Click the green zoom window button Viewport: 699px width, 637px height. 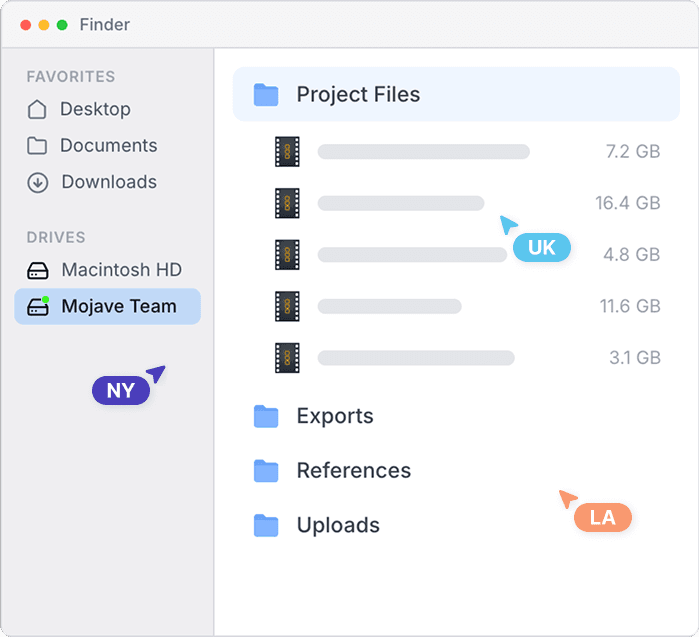[62, 24]
